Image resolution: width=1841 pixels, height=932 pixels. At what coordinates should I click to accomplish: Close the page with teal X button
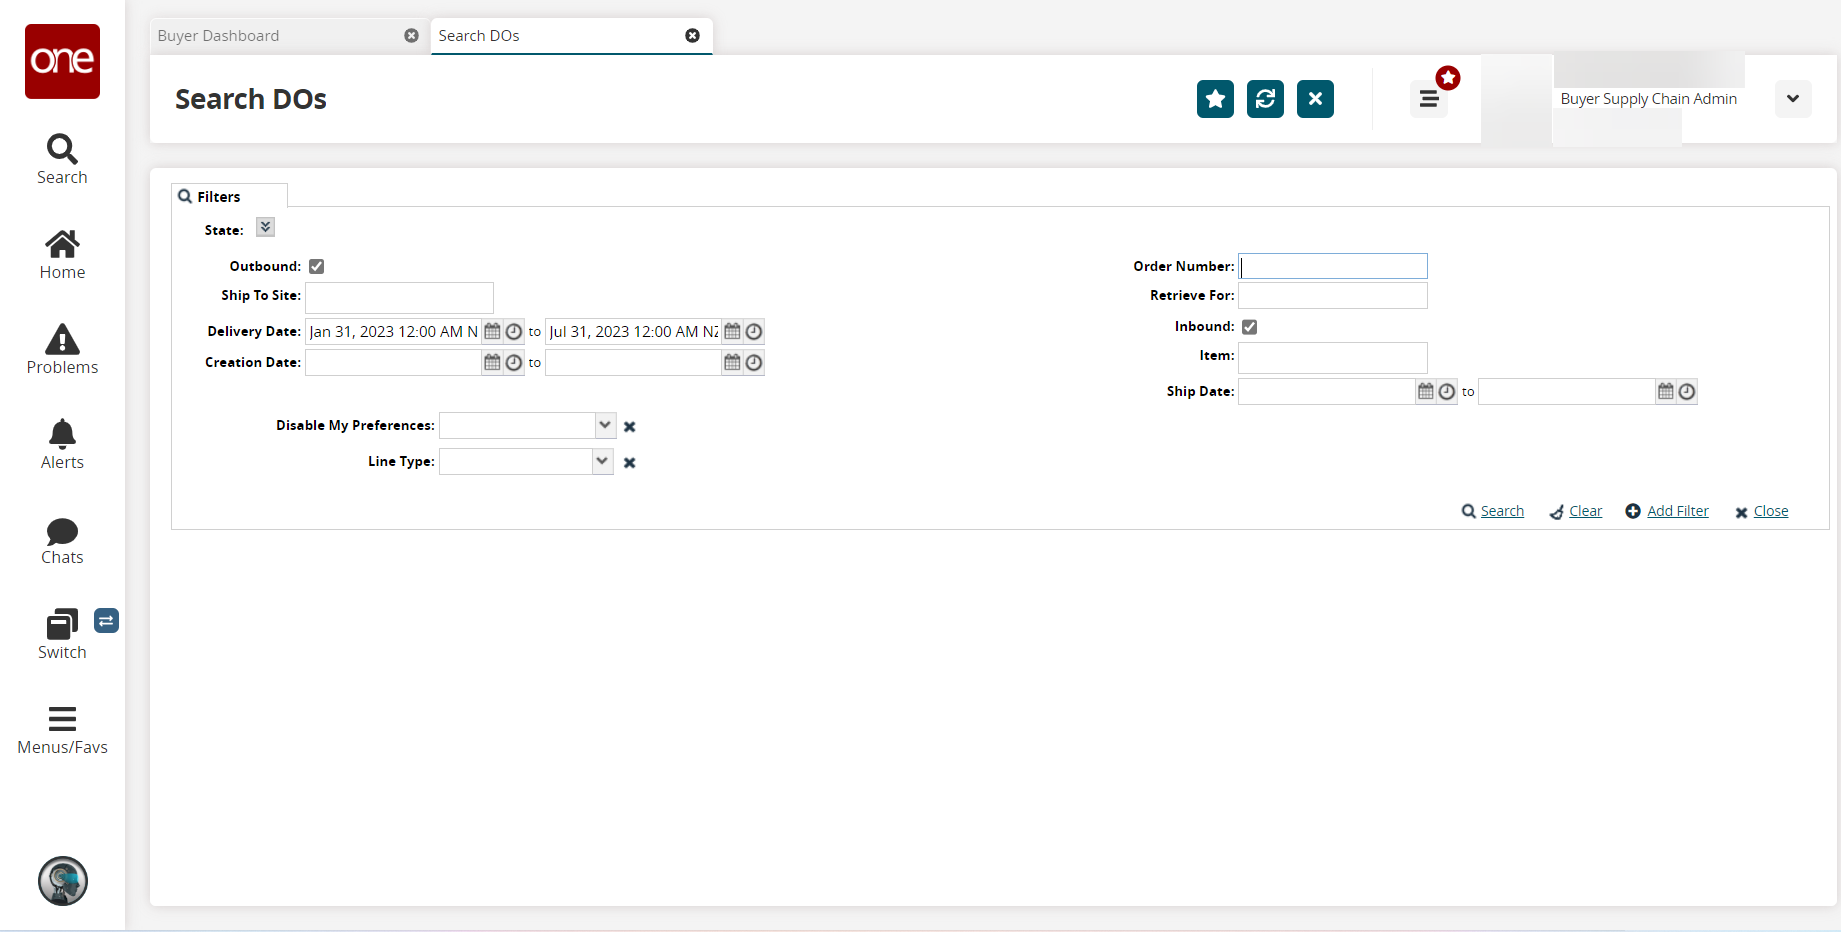pos(1315,99)
